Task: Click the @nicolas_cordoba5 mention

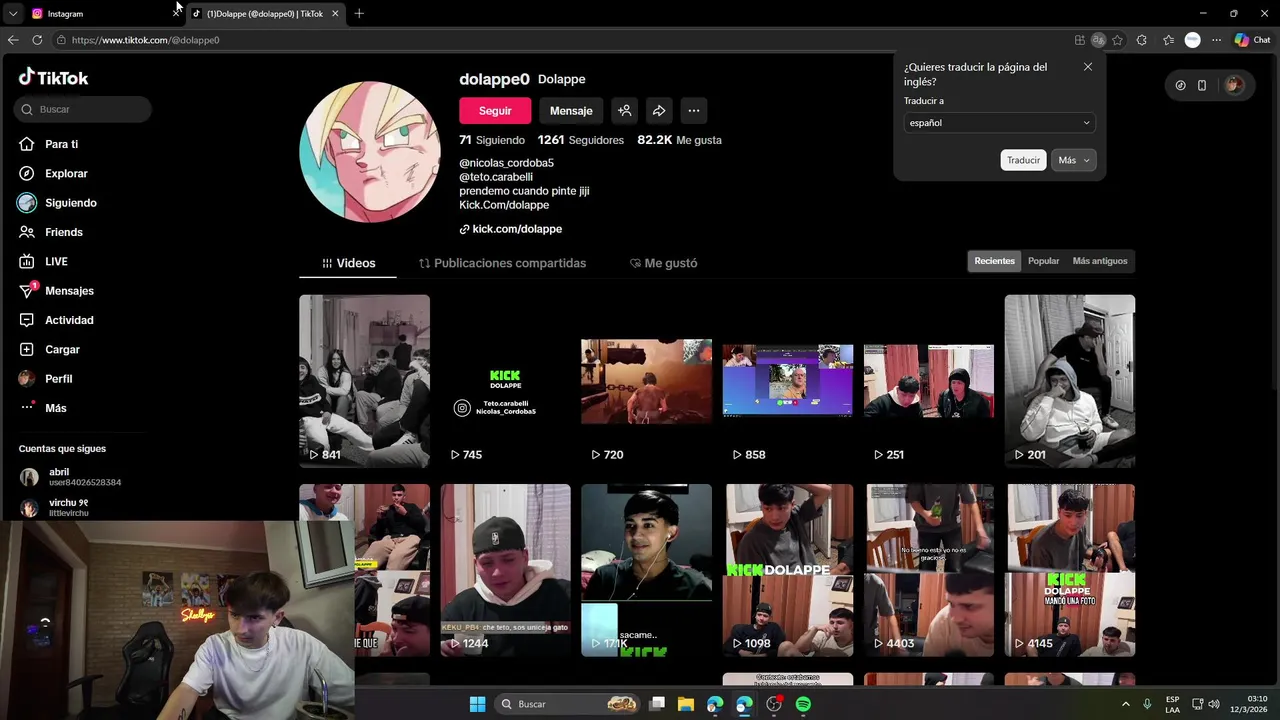Action: pos(506,163)
